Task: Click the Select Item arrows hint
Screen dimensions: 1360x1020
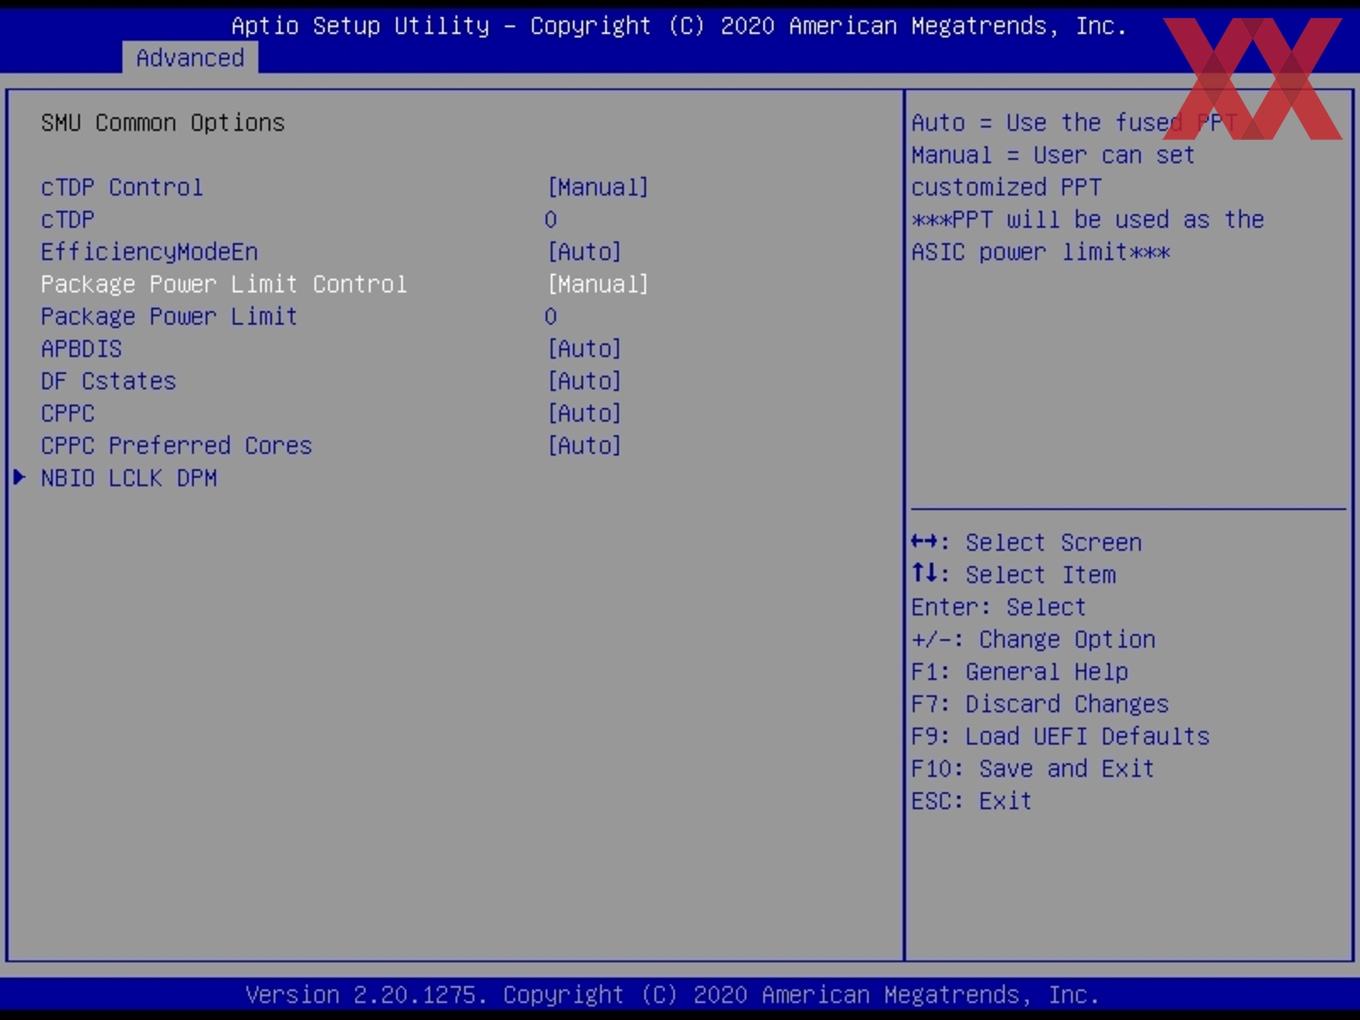Action: (1013, 574)
